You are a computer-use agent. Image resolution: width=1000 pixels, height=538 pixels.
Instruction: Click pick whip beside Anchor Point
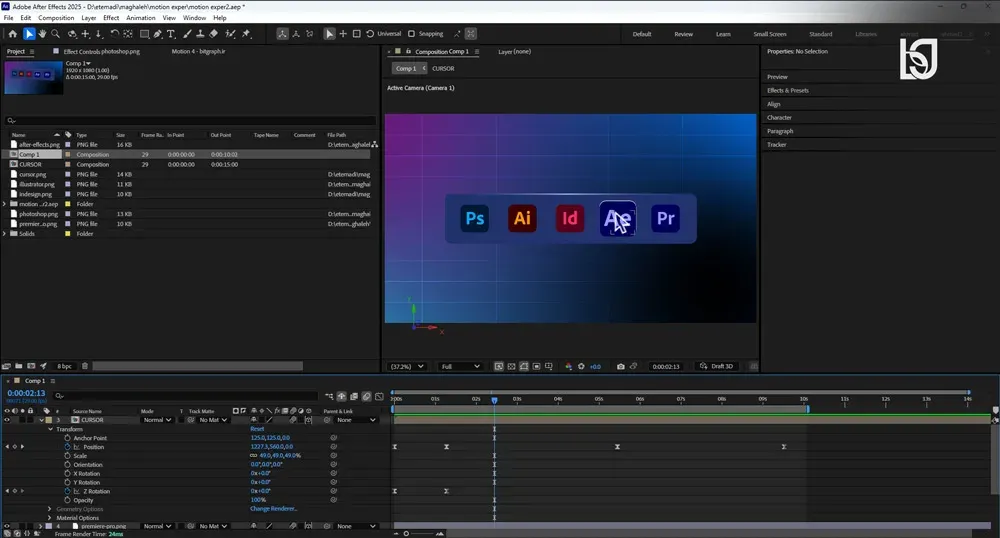click(x=333, y=438)
